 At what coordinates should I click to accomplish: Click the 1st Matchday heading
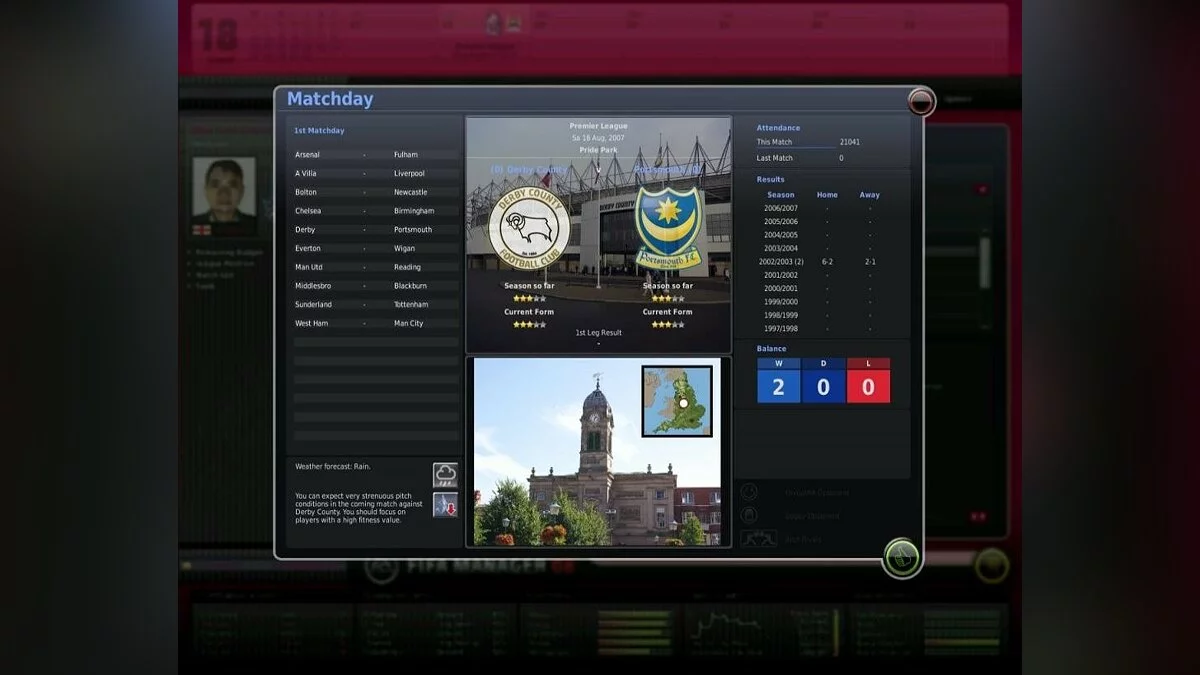pyautogui.click(x=319, y=131)
